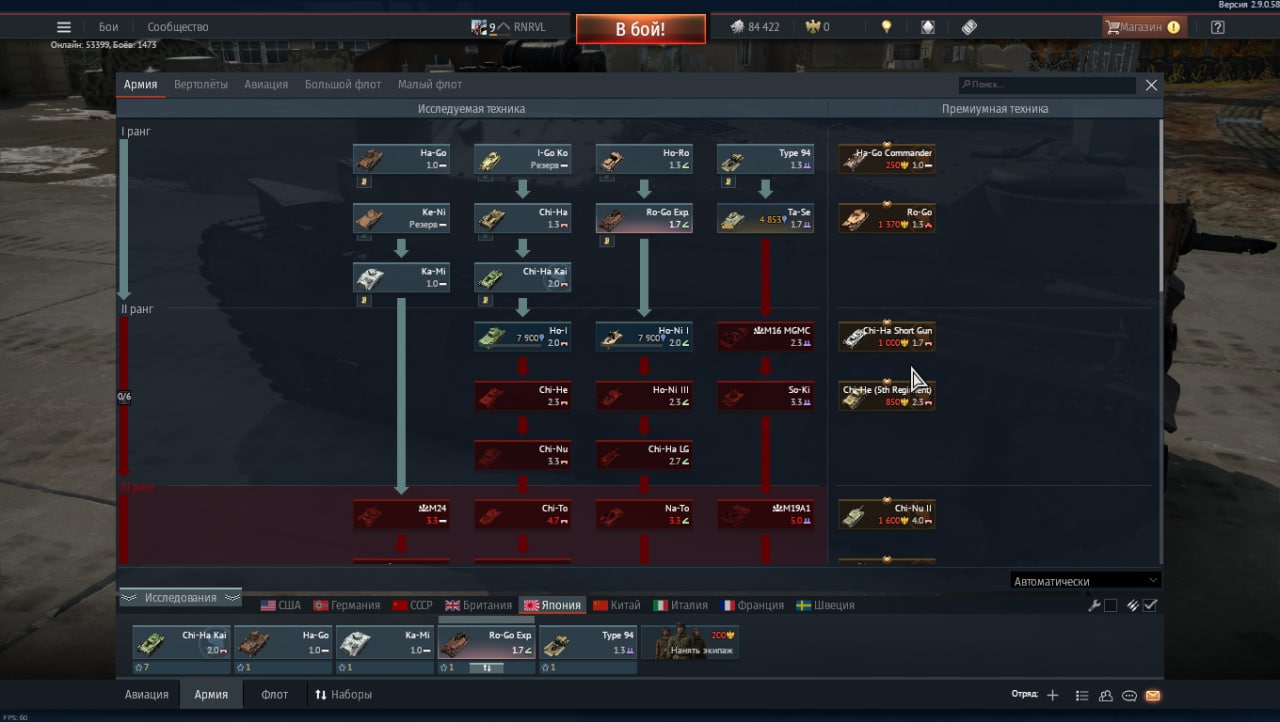Select the Chi-Ha LG vehicle
The image size is (1280, 722).
644,455
